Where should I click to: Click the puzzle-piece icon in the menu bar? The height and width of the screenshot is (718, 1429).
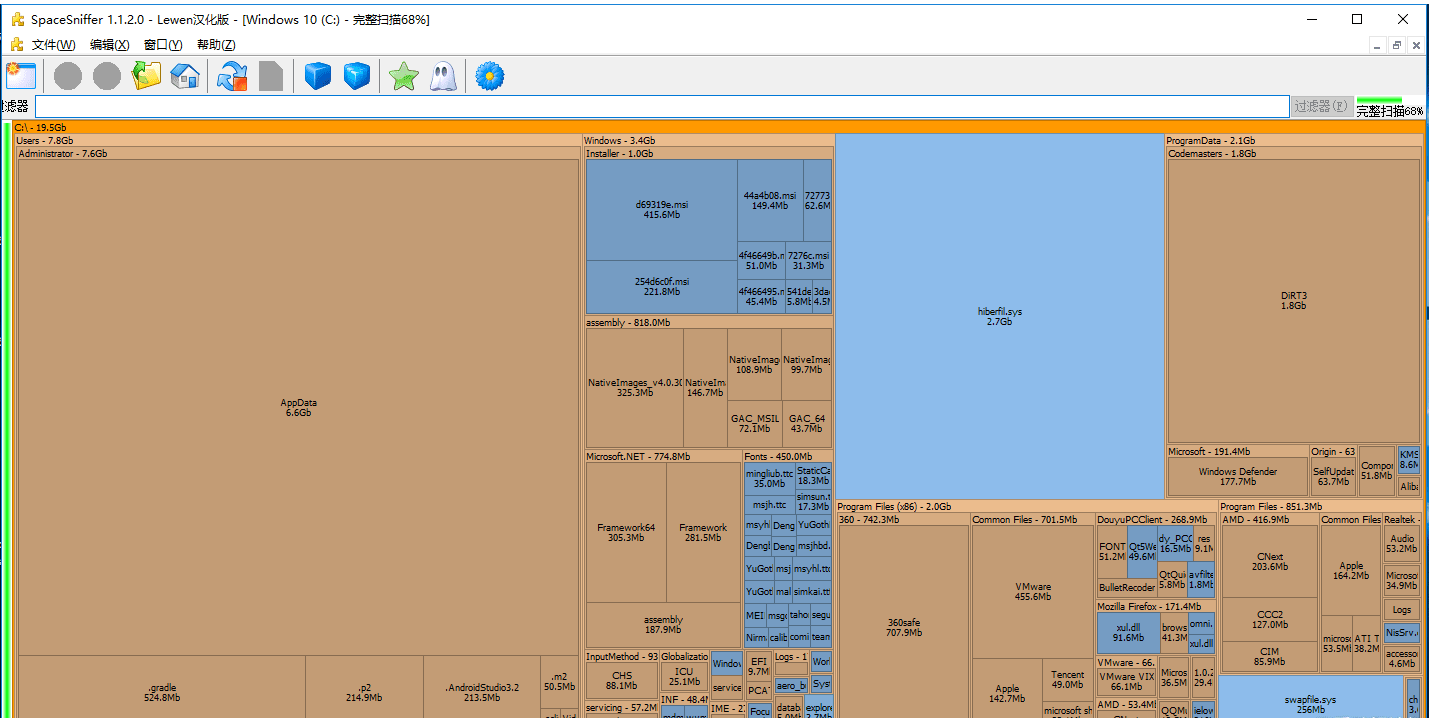click(x=16, y=45)
